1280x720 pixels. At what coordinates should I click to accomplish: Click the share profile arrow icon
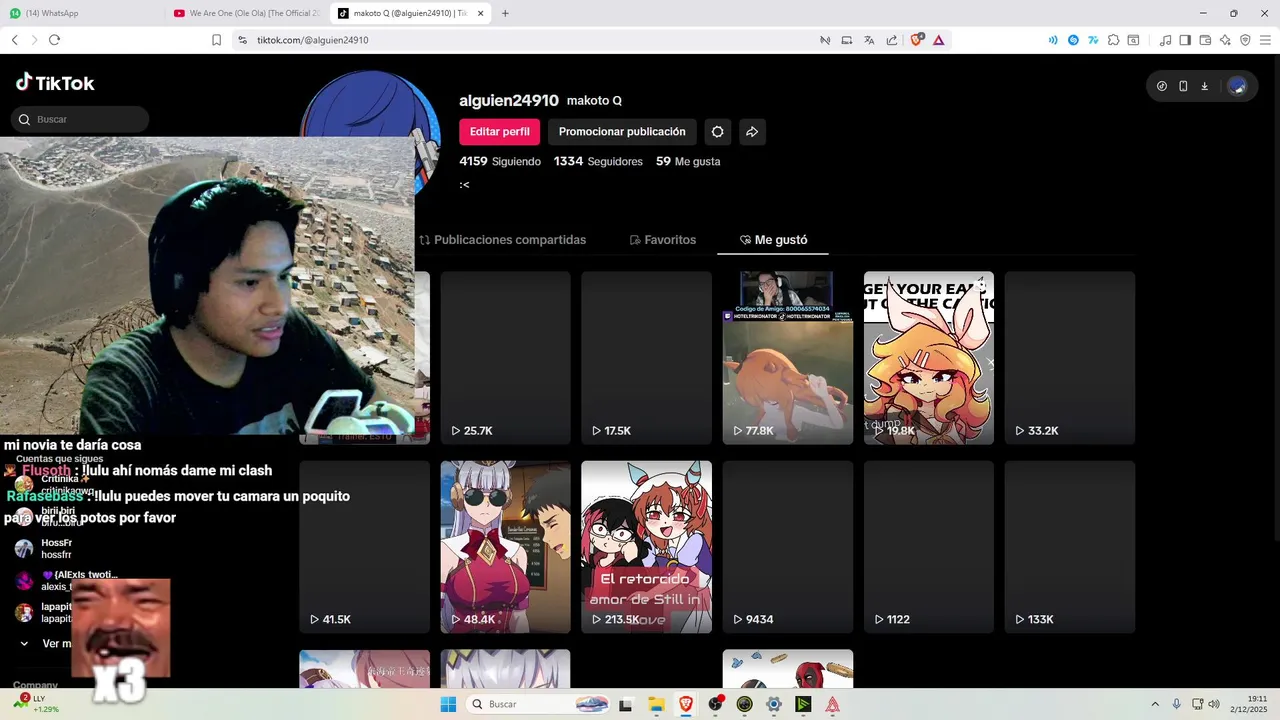coord(752,132)
